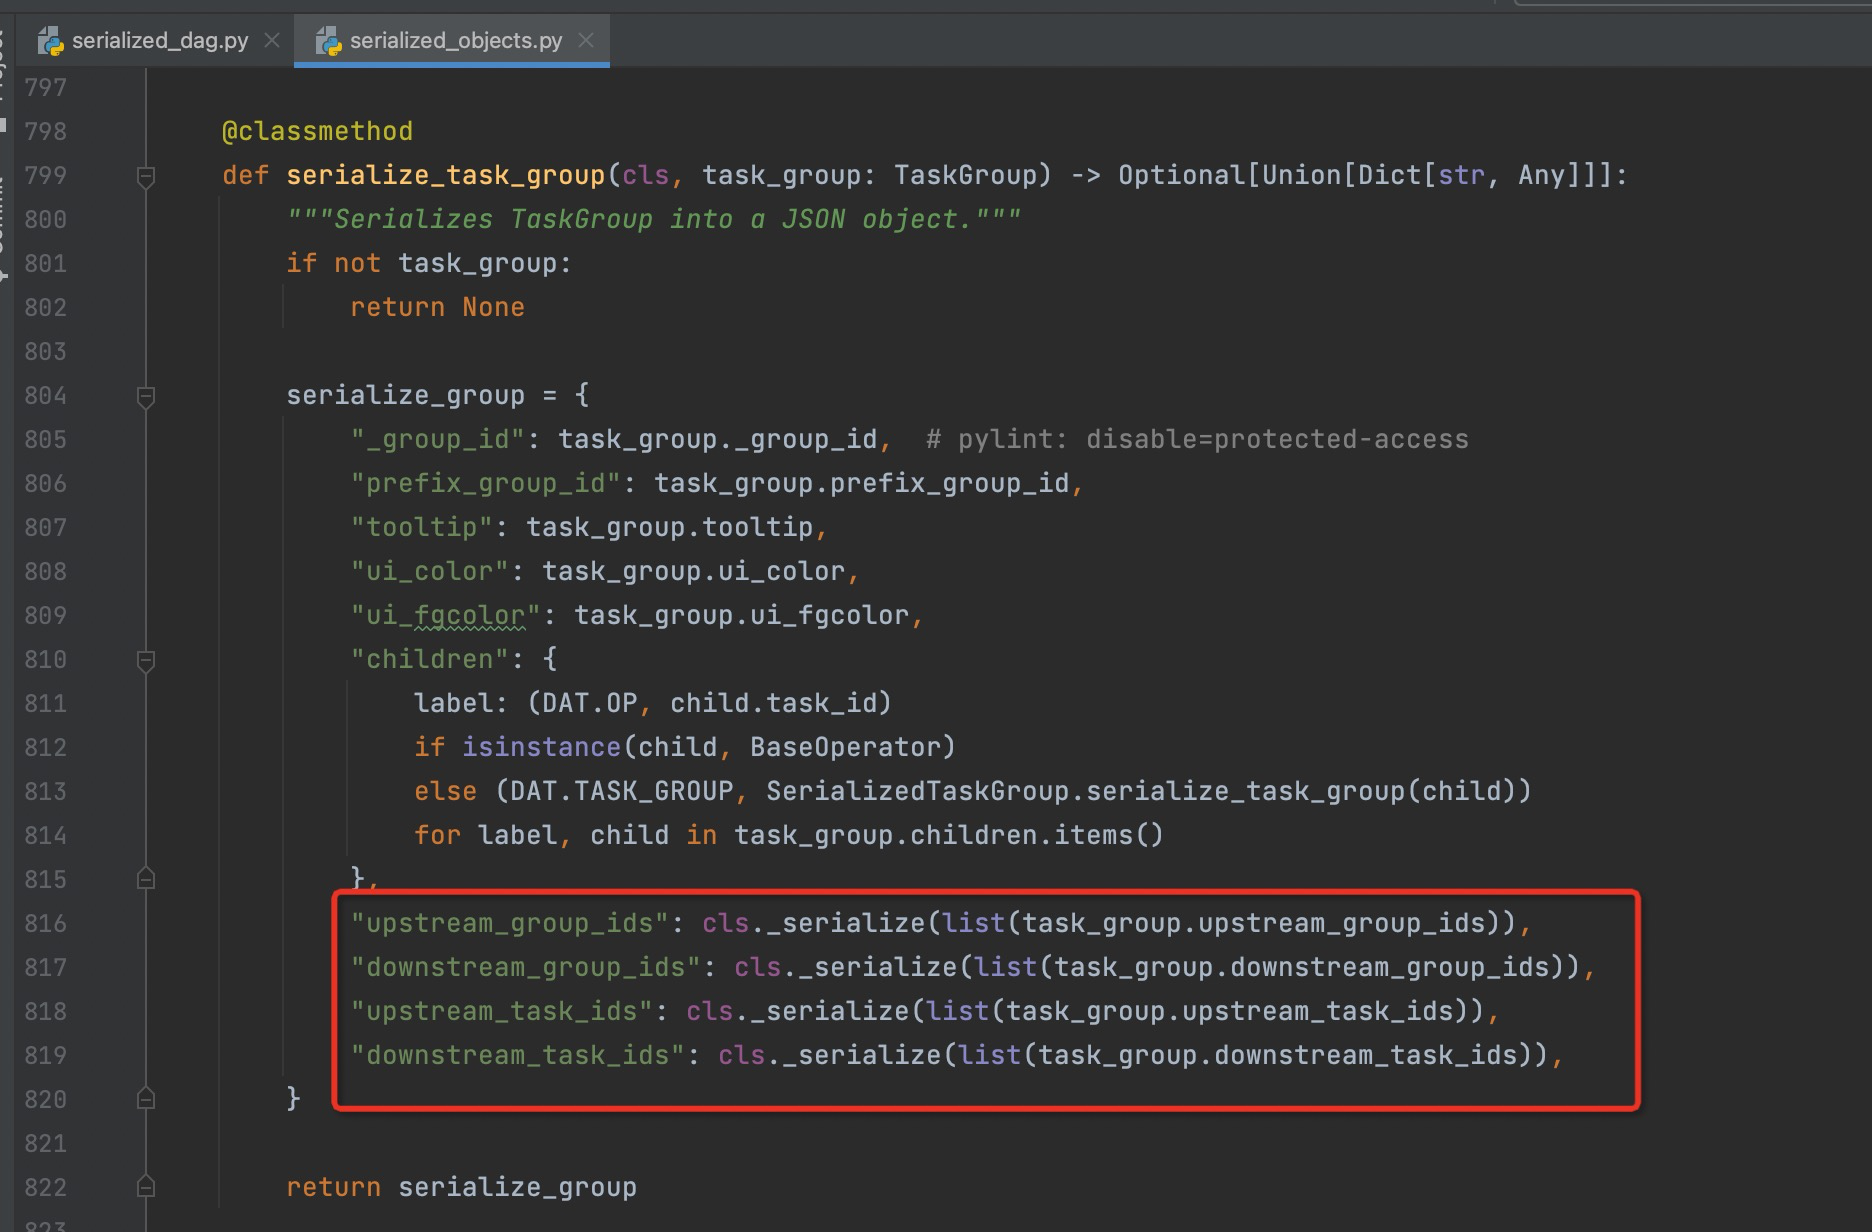1872x1232 pixels.
Task: Click Optional in the return type
Action: click(1181, 175)
